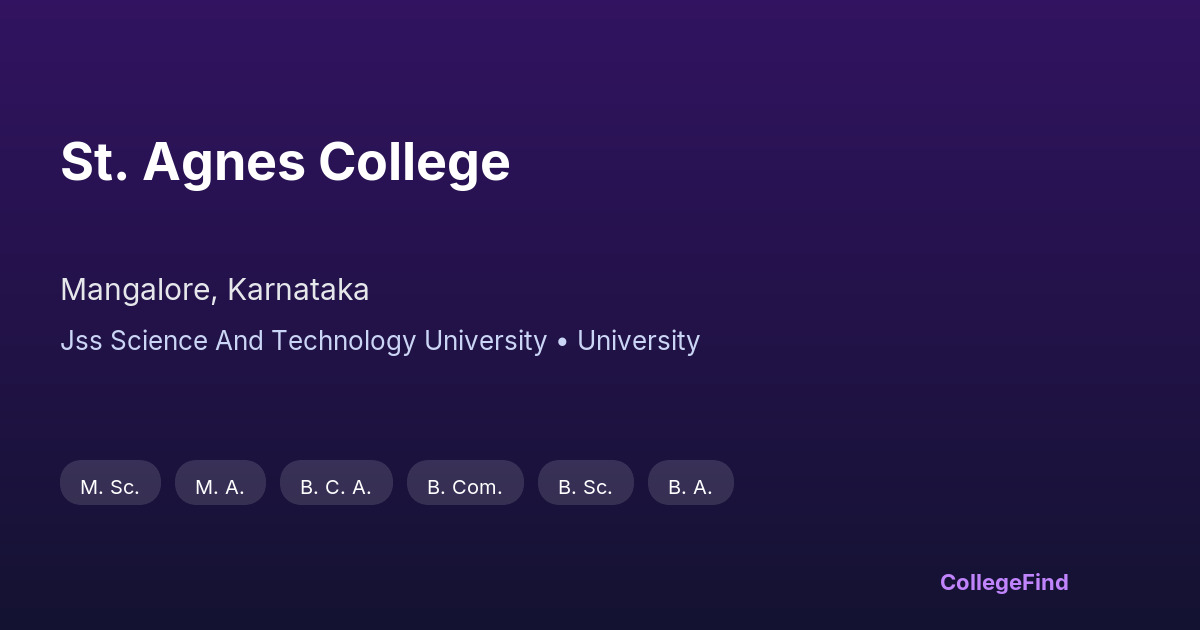Click "St." at the title start
This screenshot has height=630, width=1200.
(94, 162)
